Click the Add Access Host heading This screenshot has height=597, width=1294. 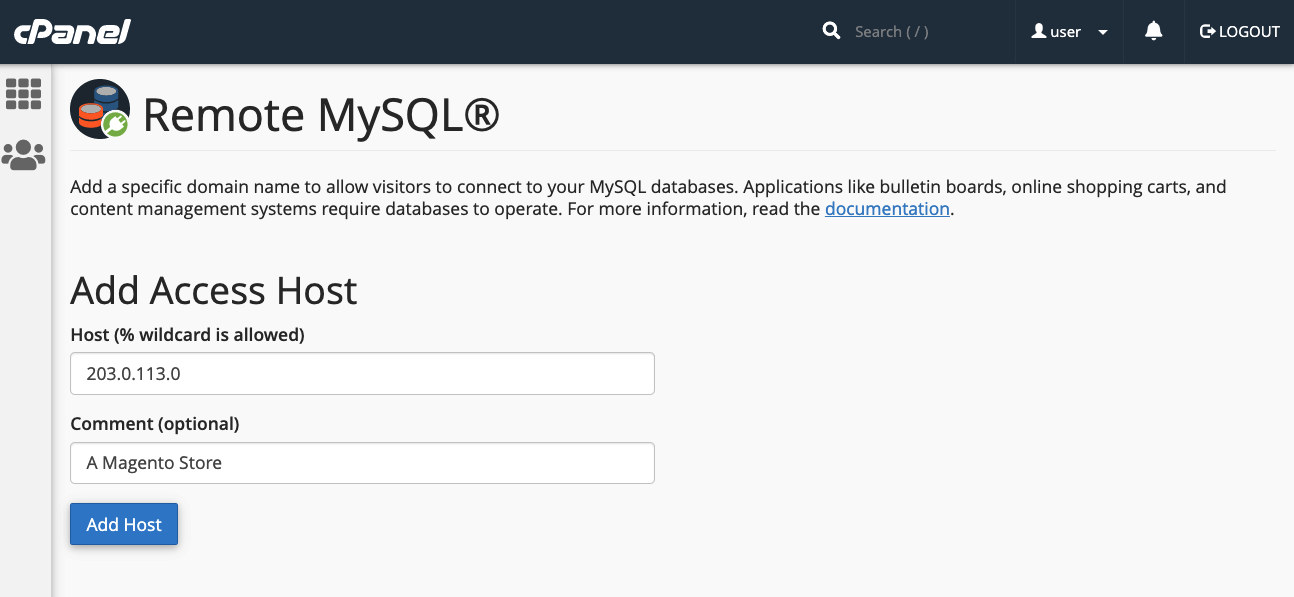(213, 291)
